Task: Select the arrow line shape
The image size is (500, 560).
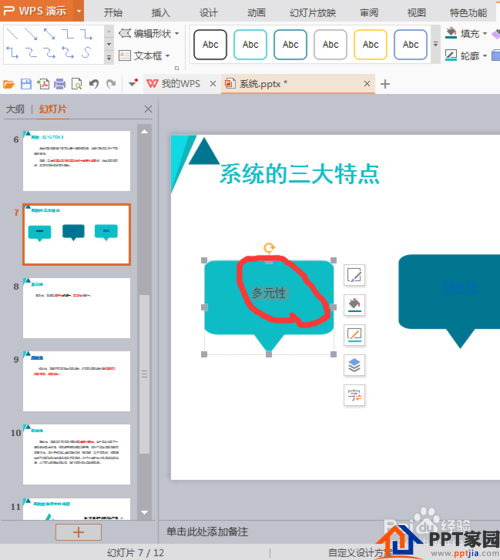Action: click(x=31, y=34)
